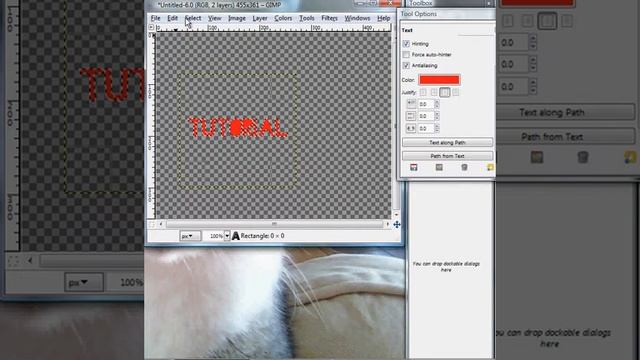Click the Text along Path button

447,142
